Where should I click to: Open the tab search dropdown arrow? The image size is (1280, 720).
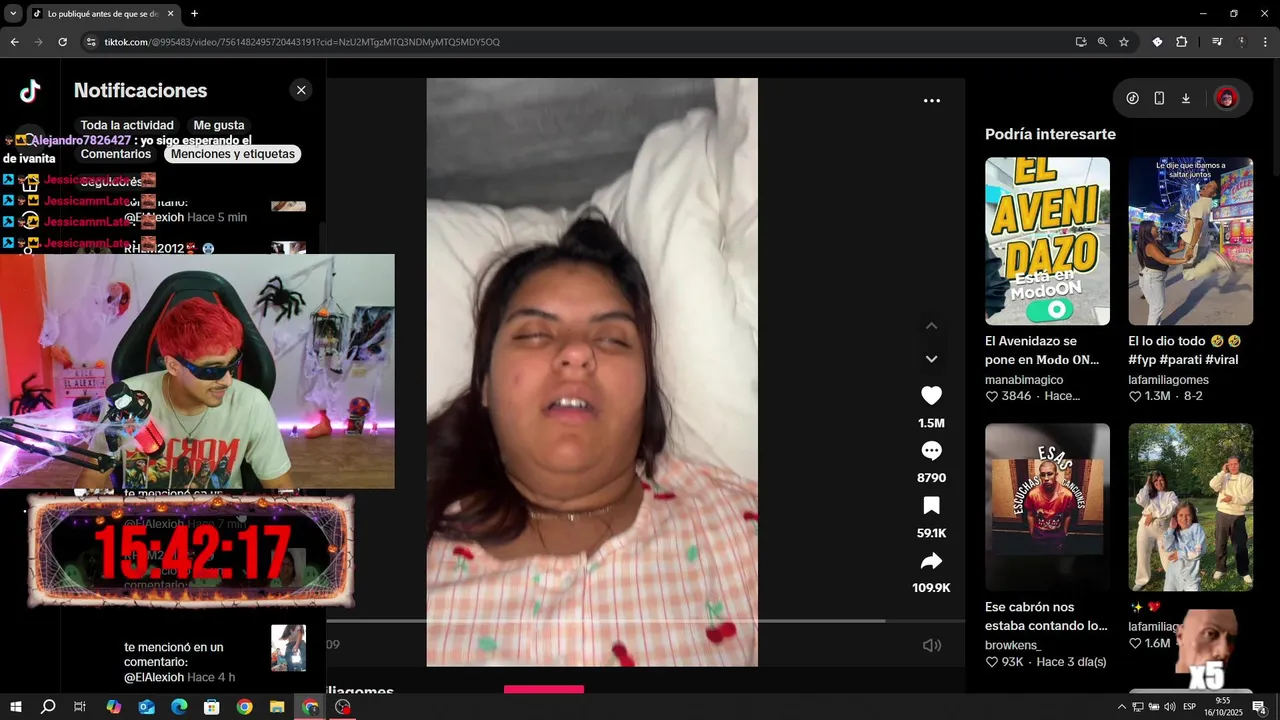point(13,14)
